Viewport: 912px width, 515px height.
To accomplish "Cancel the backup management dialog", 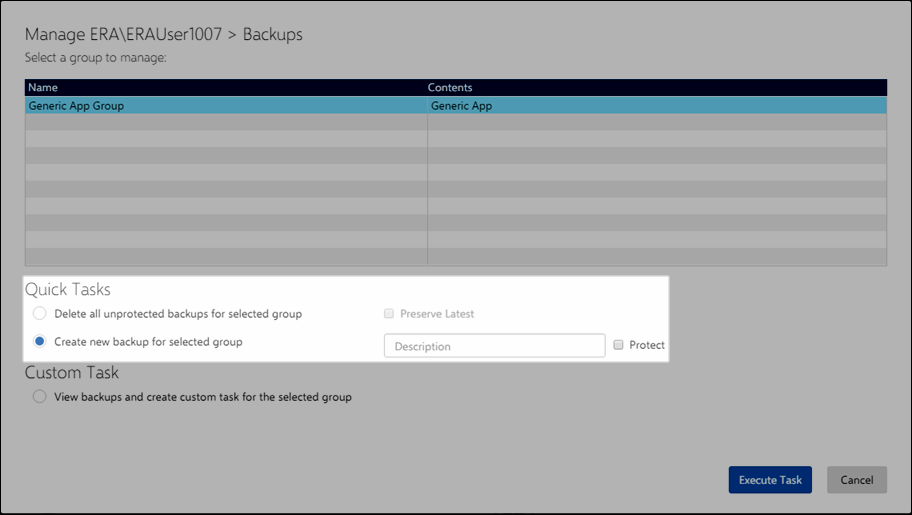I will pyautogui.click(x=856, y=480).
